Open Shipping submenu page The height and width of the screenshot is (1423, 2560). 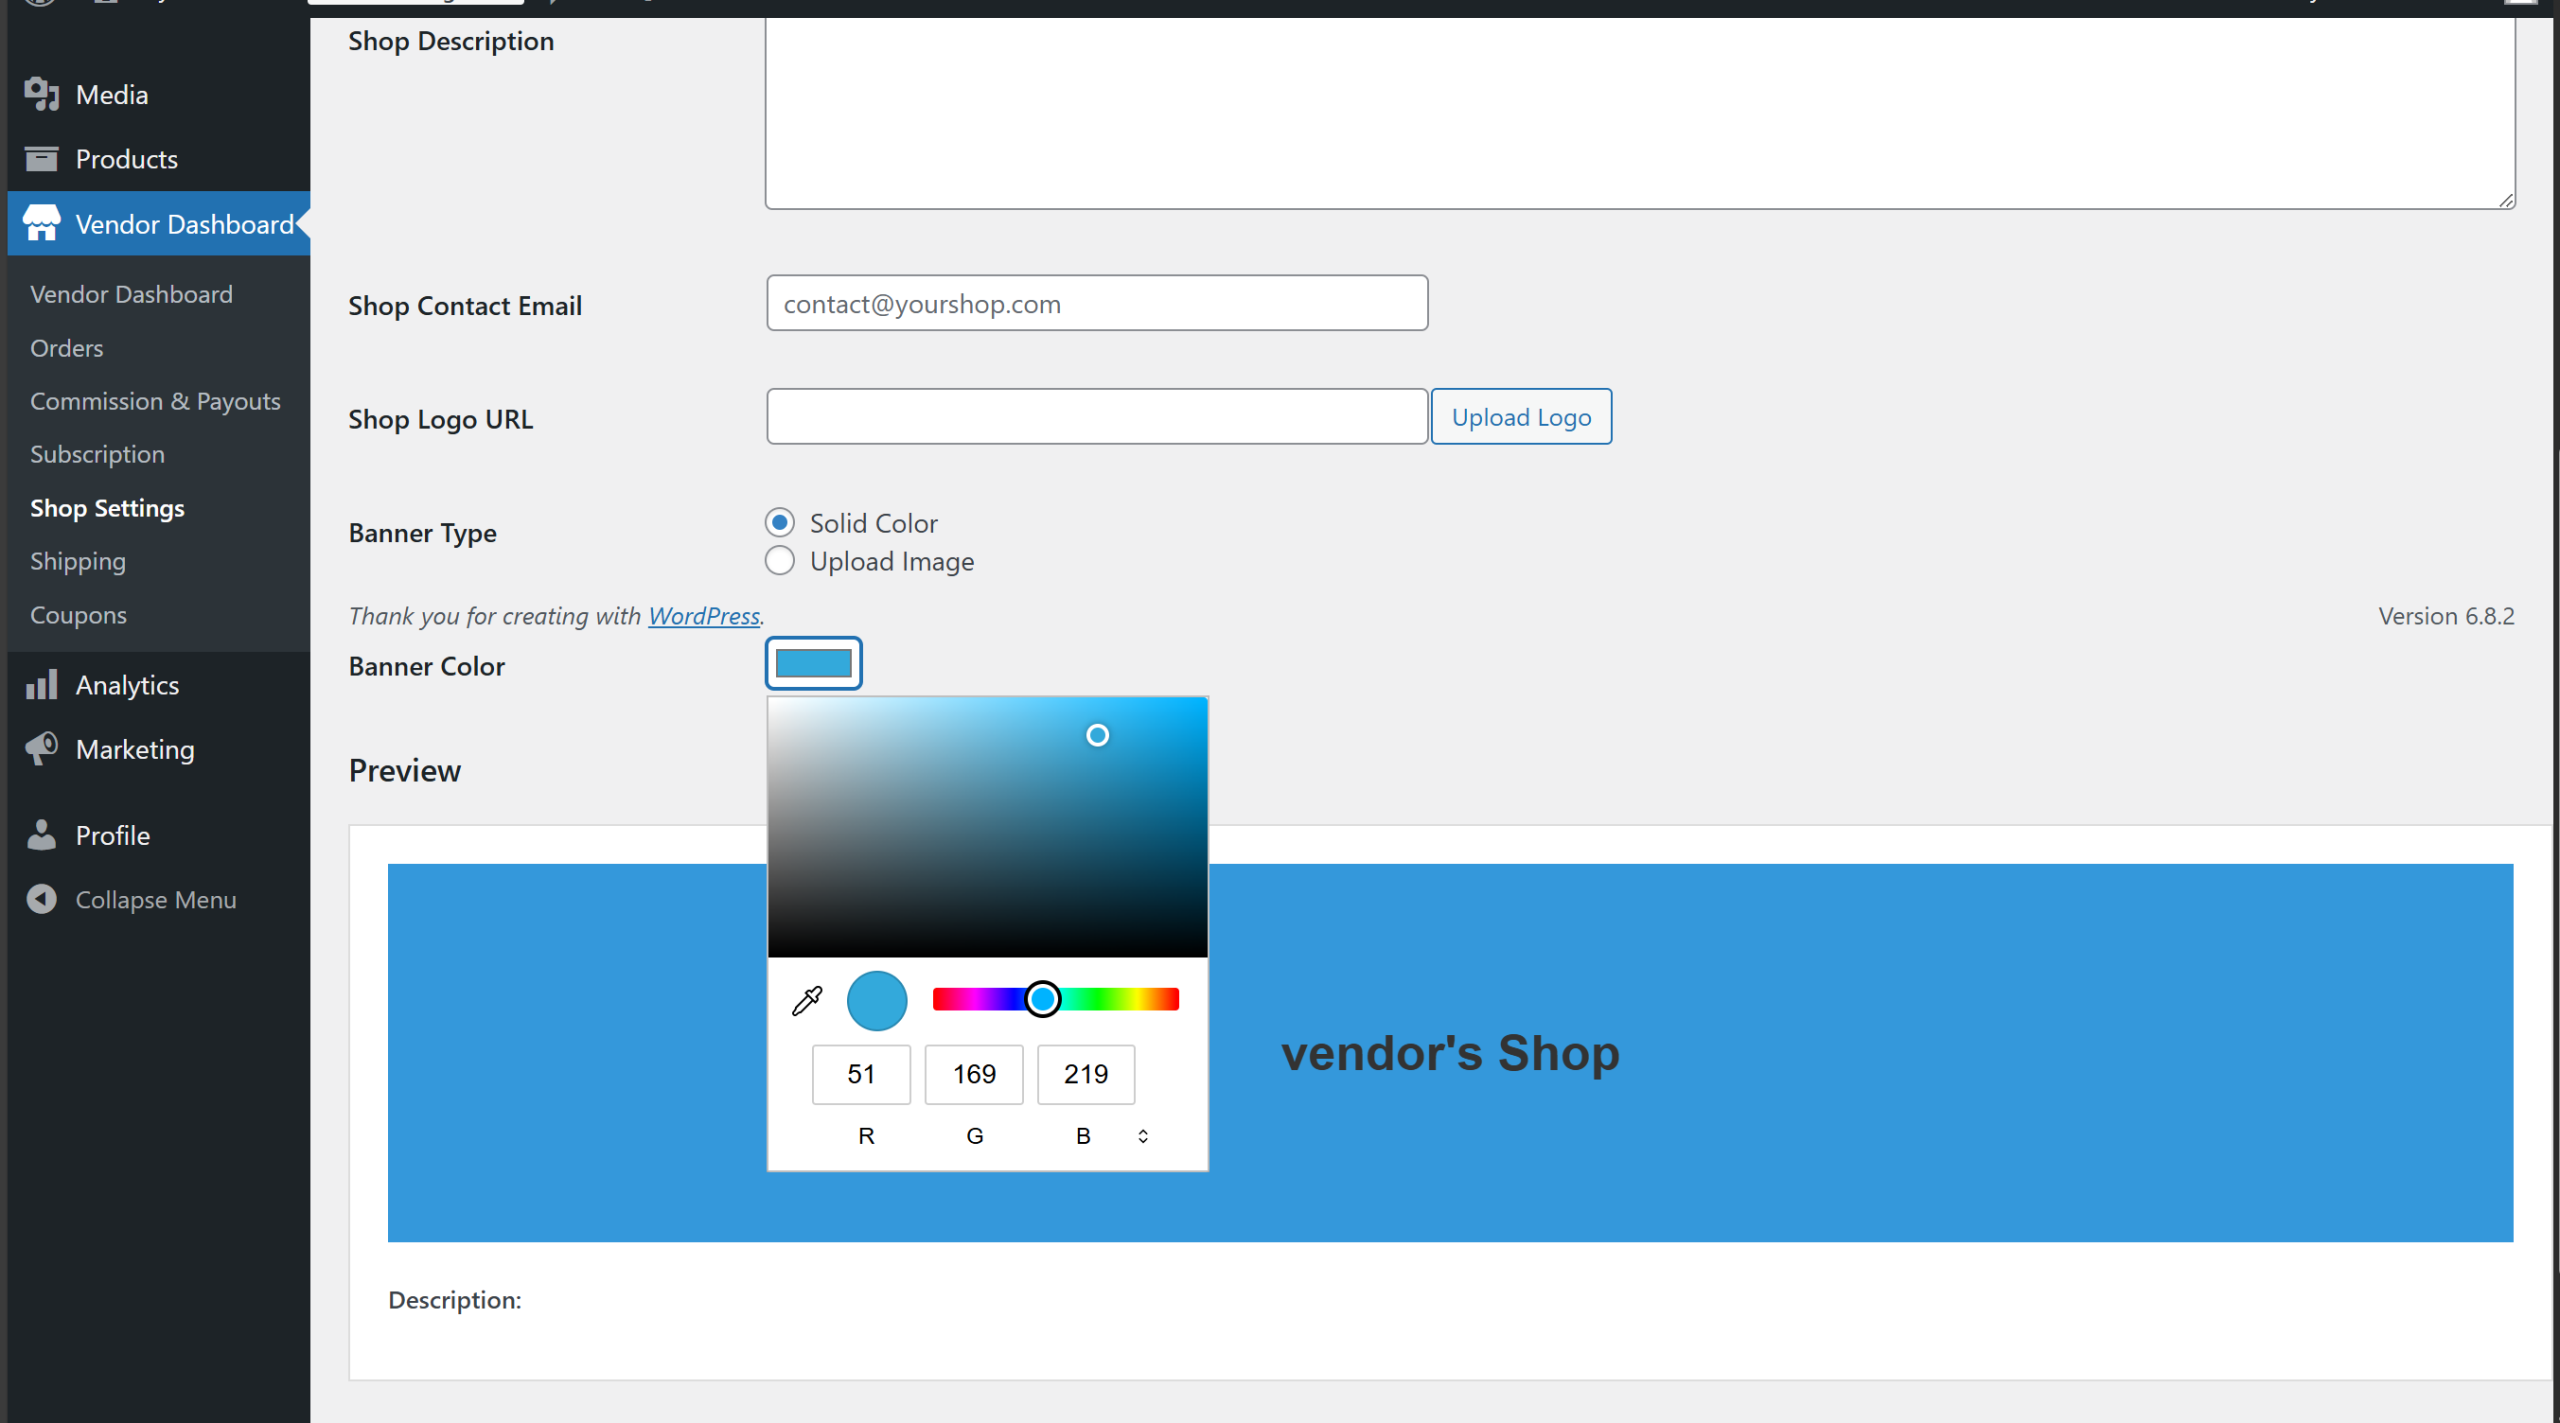[78, 561]
